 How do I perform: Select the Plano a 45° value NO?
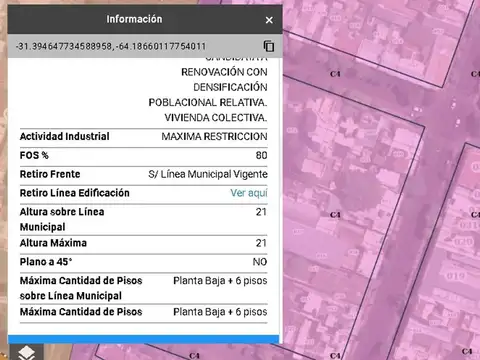coord(260,262)
